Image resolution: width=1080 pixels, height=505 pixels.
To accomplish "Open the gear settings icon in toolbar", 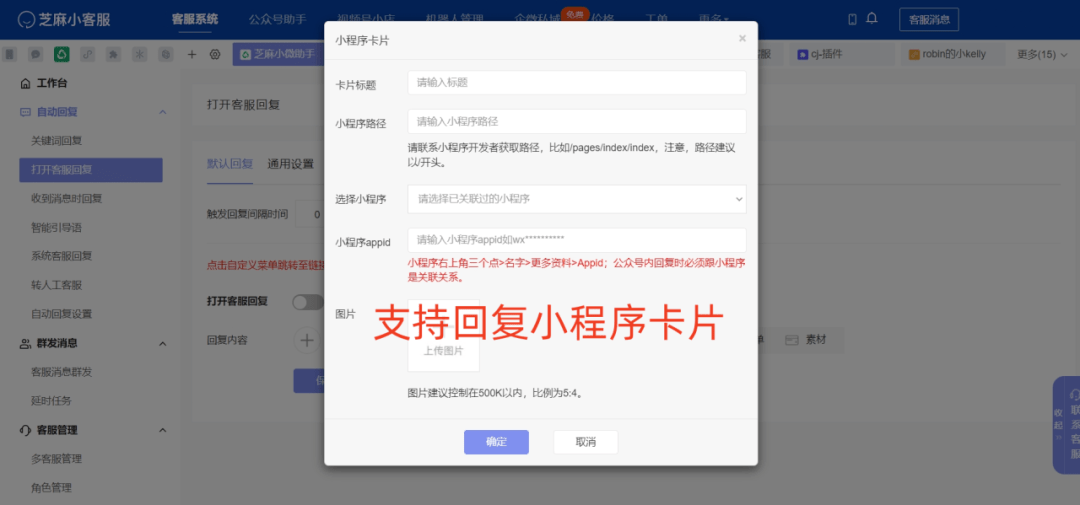I will point(214,54).
